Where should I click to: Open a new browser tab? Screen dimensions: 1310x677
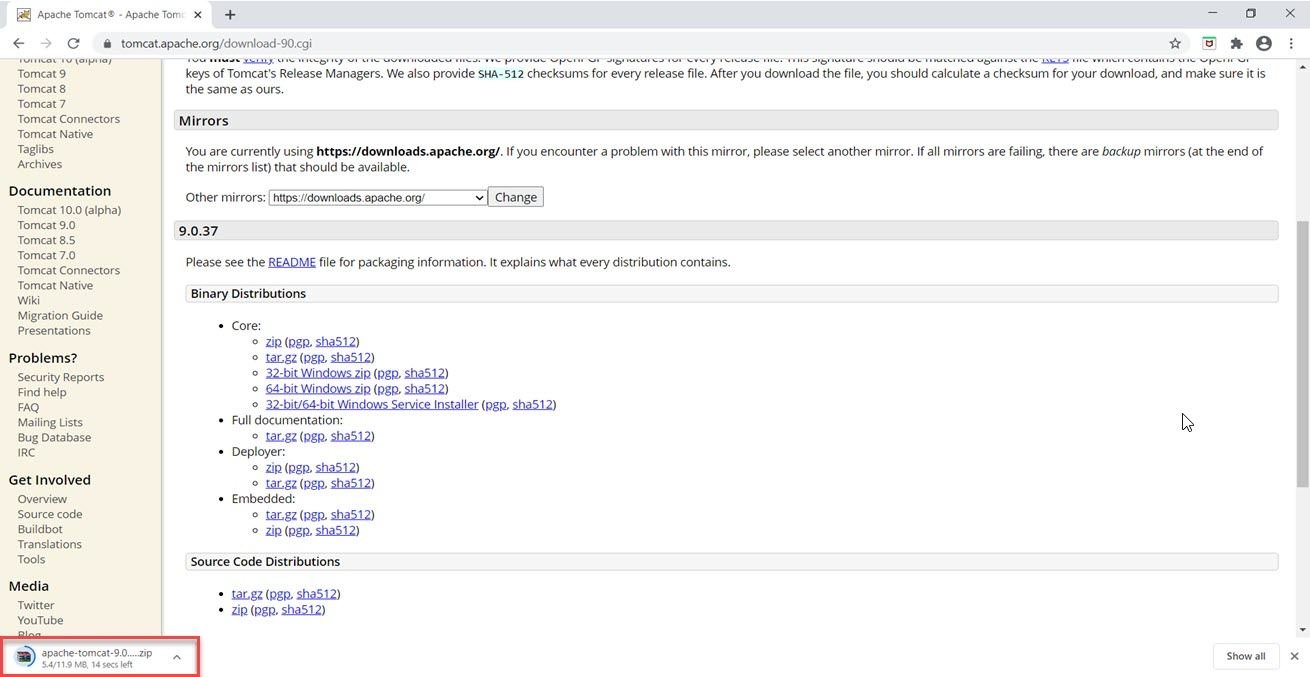(x=230, y=14)
